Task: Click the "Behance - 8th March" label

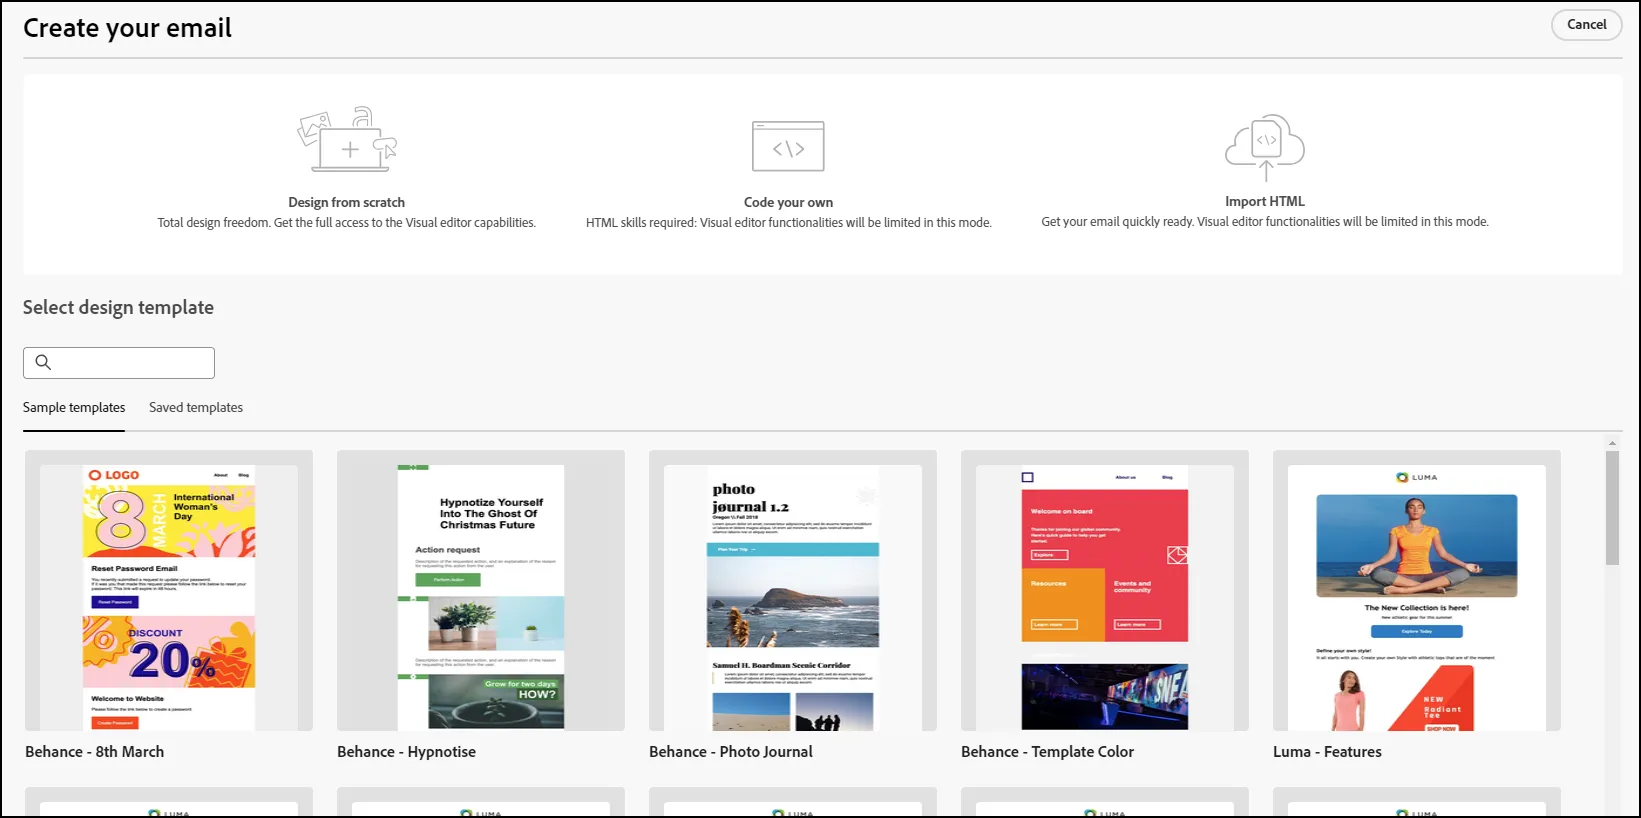Action: click(95, 752)
